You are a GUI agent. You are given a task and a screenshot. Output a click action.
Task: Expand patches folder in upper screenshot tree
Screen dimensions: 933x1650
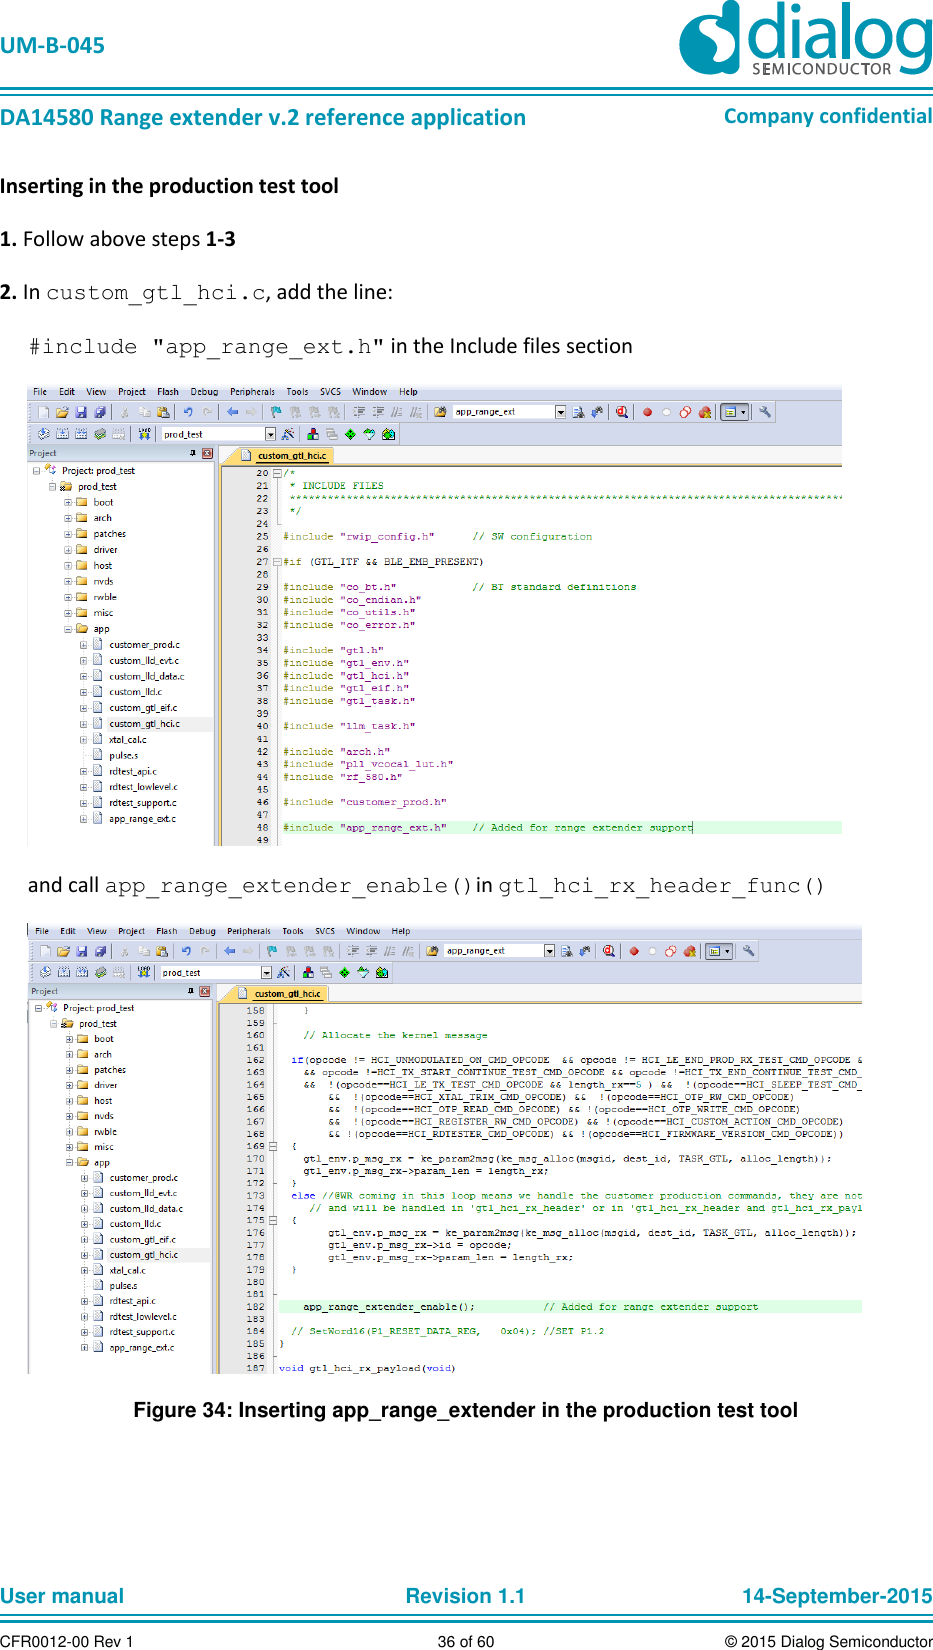click(x=68, y=534)
